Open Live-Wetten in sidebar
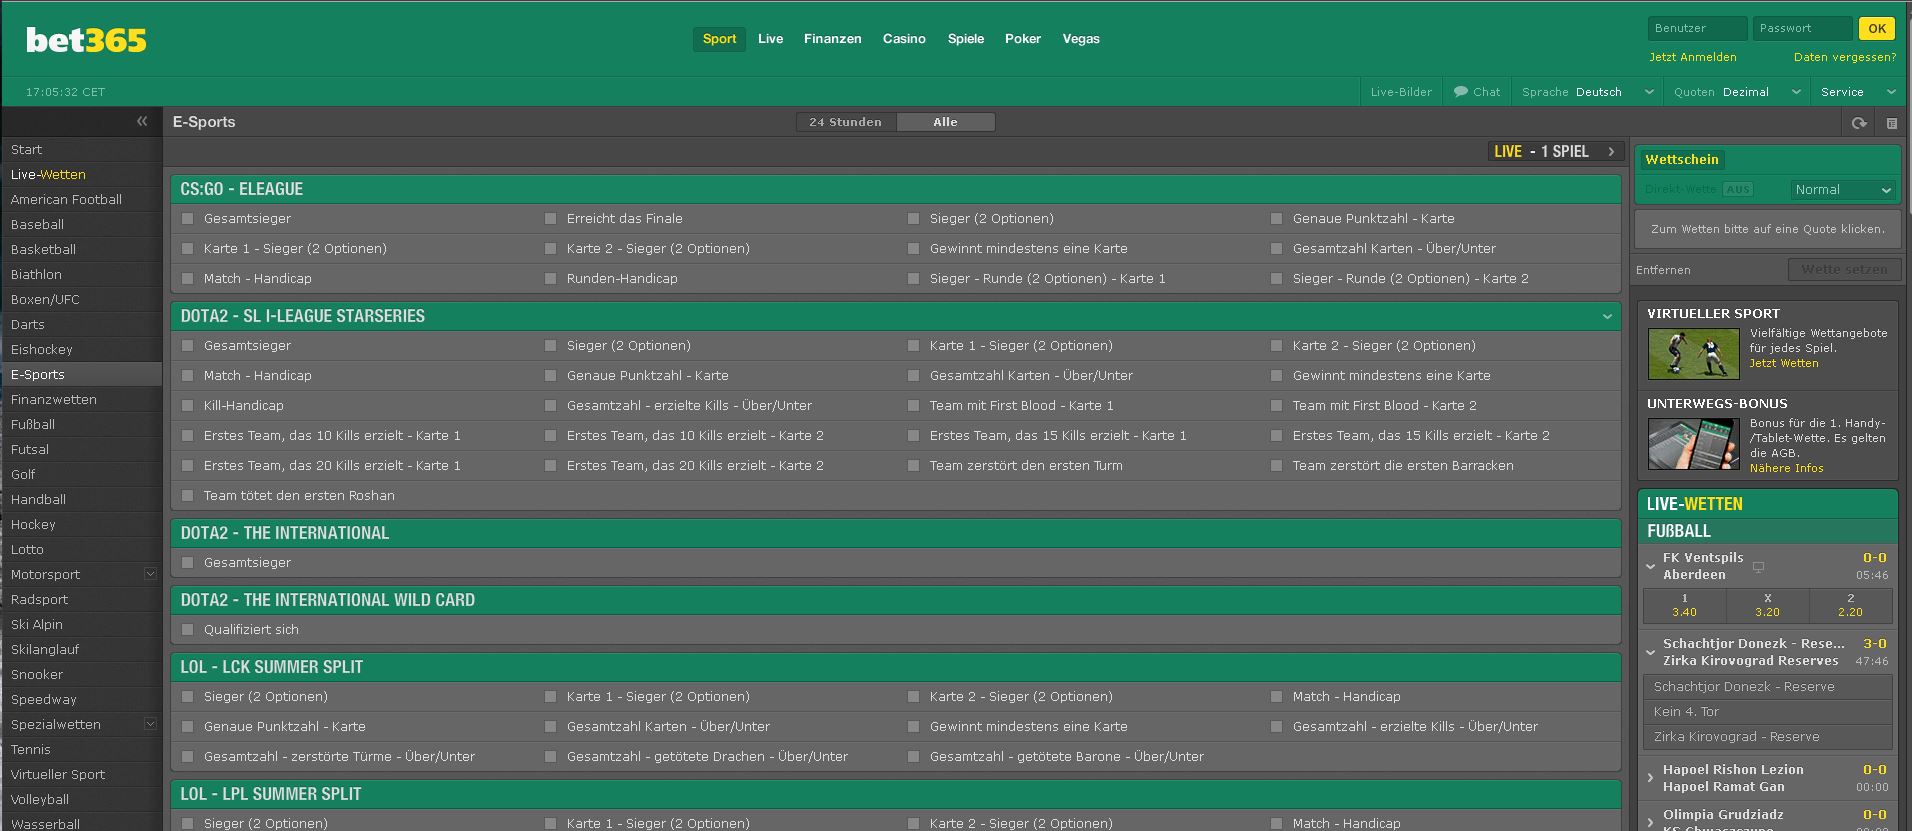This screenshot has height=831, width=1912. pos(81,174)
